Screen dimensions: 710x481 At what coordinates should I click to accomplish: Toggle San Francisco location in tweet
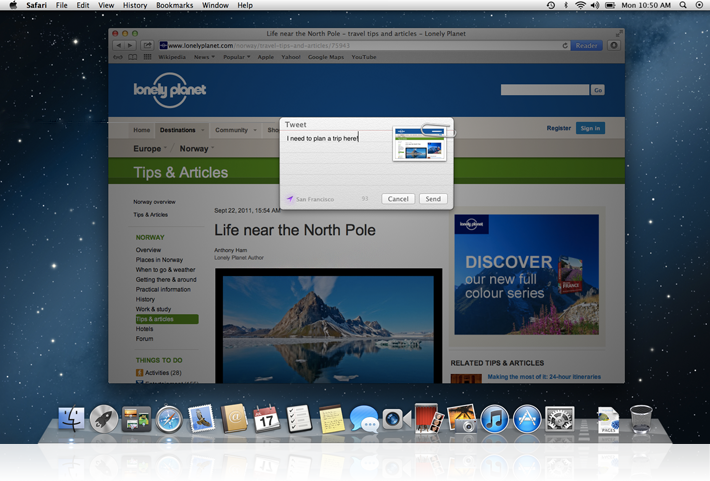[311, 199]
